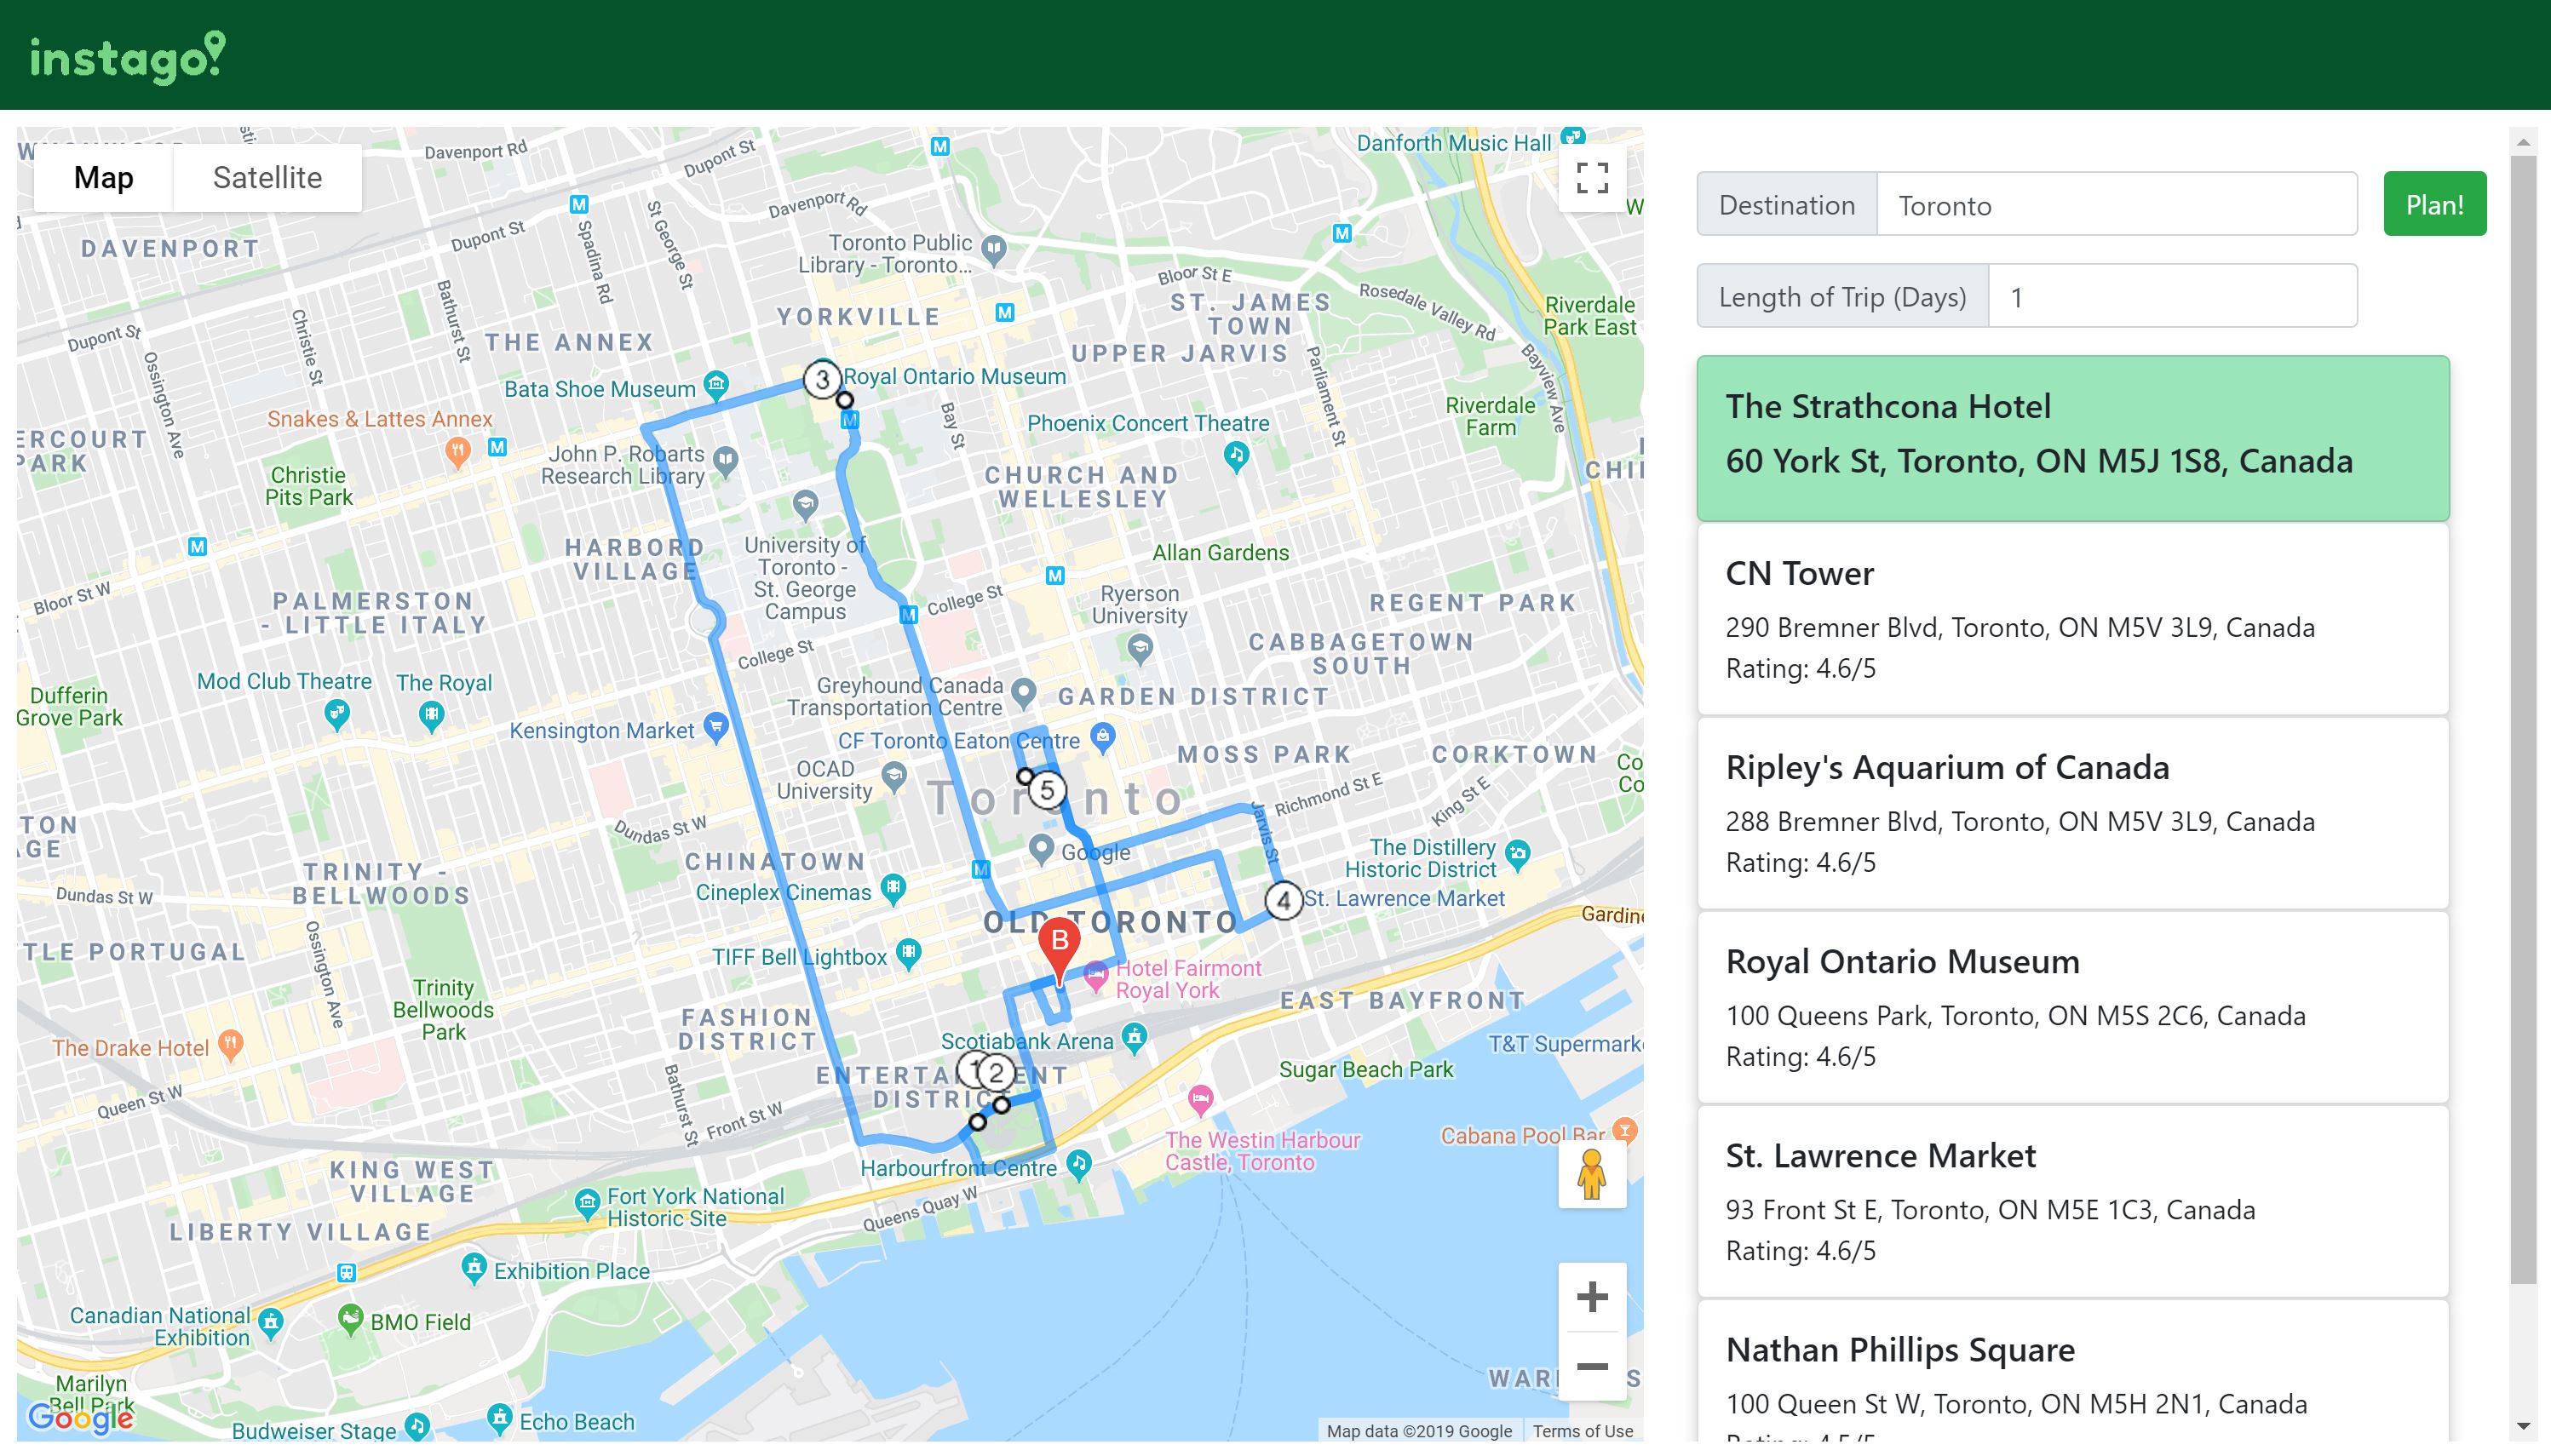Select the Map view tab

tap(103, 178)
